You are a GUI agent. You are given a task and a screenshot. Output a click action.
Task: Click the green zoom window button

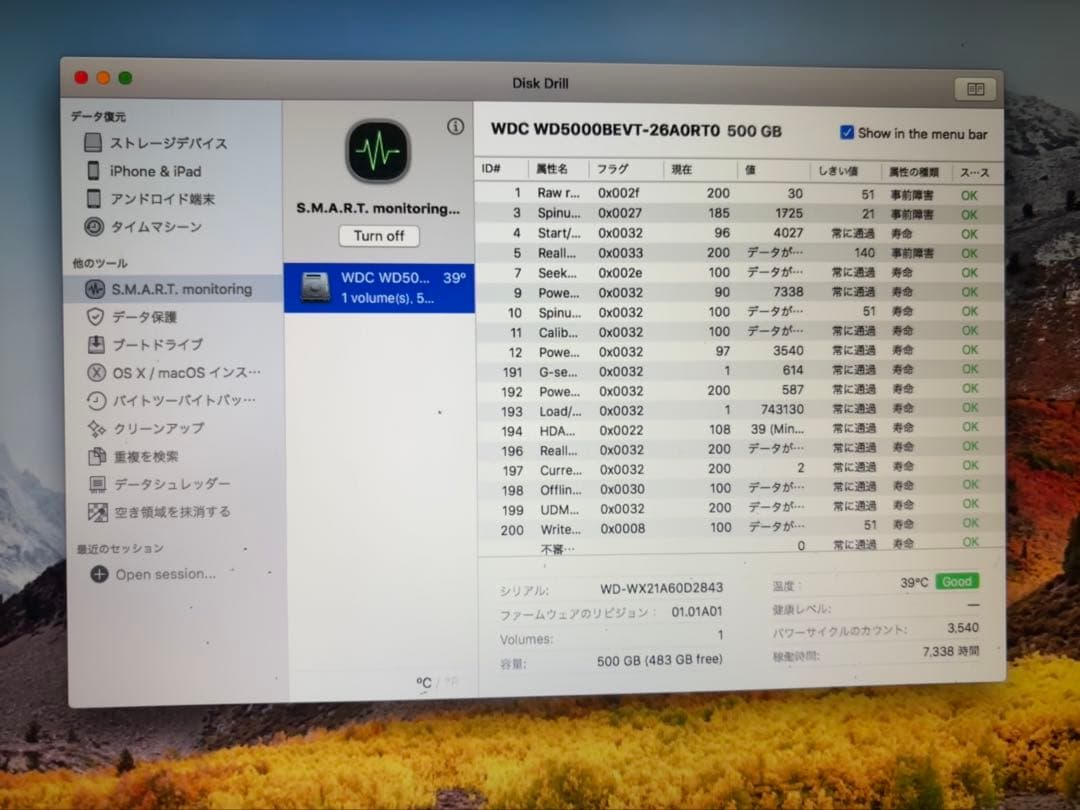click(125, 78)
